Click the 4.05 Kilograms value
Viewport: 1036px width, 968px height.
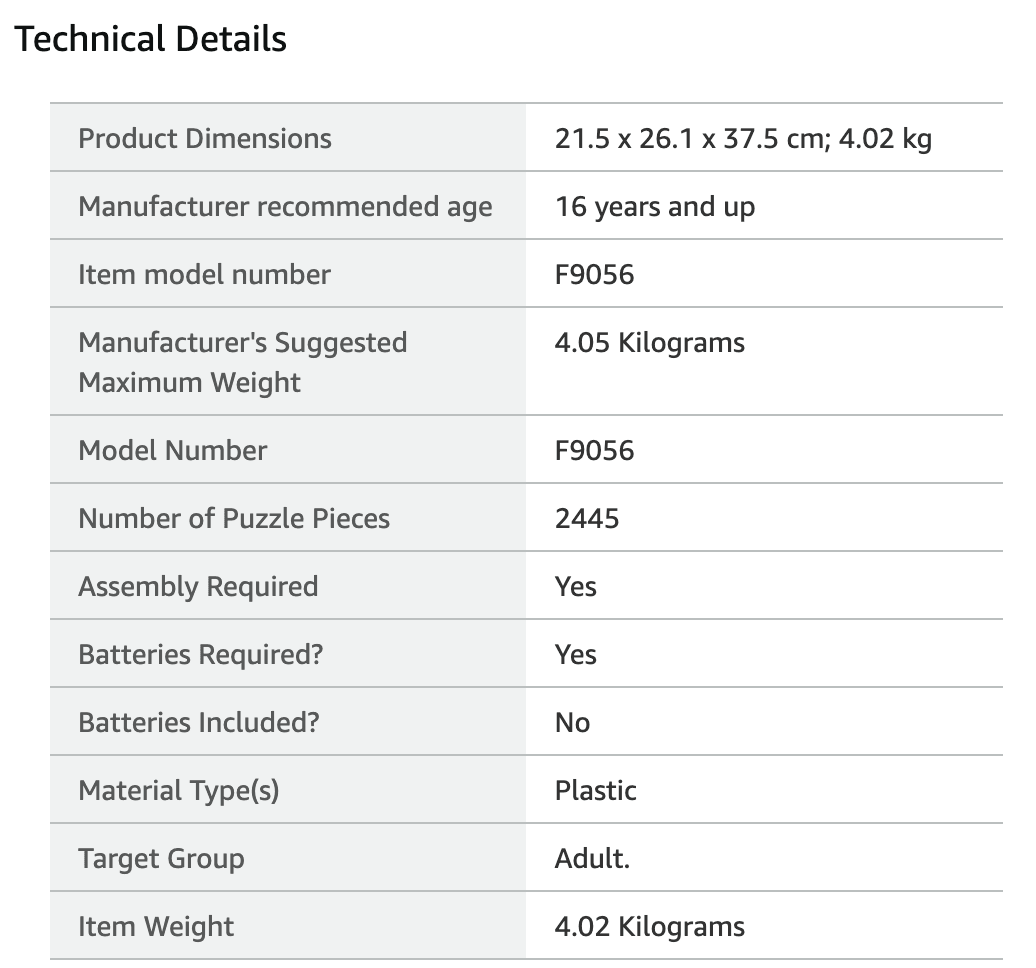click(649, 343)
